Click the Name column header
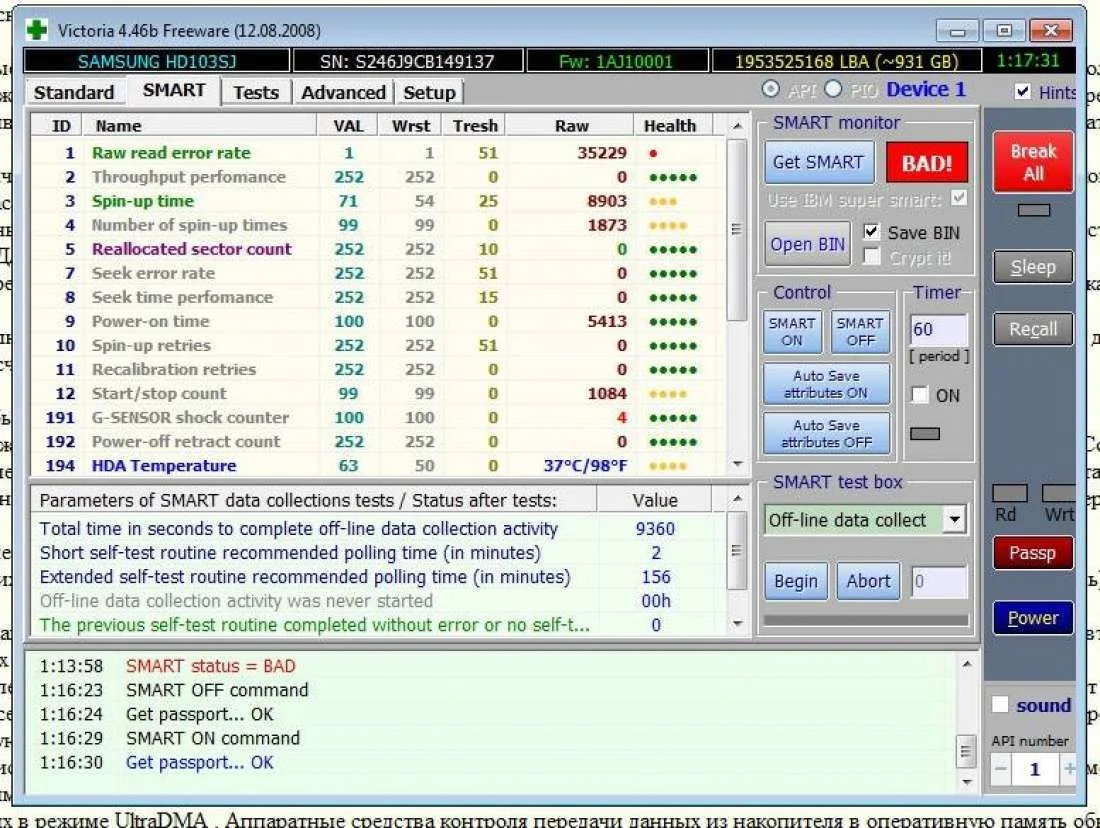 tap(199, 126)
